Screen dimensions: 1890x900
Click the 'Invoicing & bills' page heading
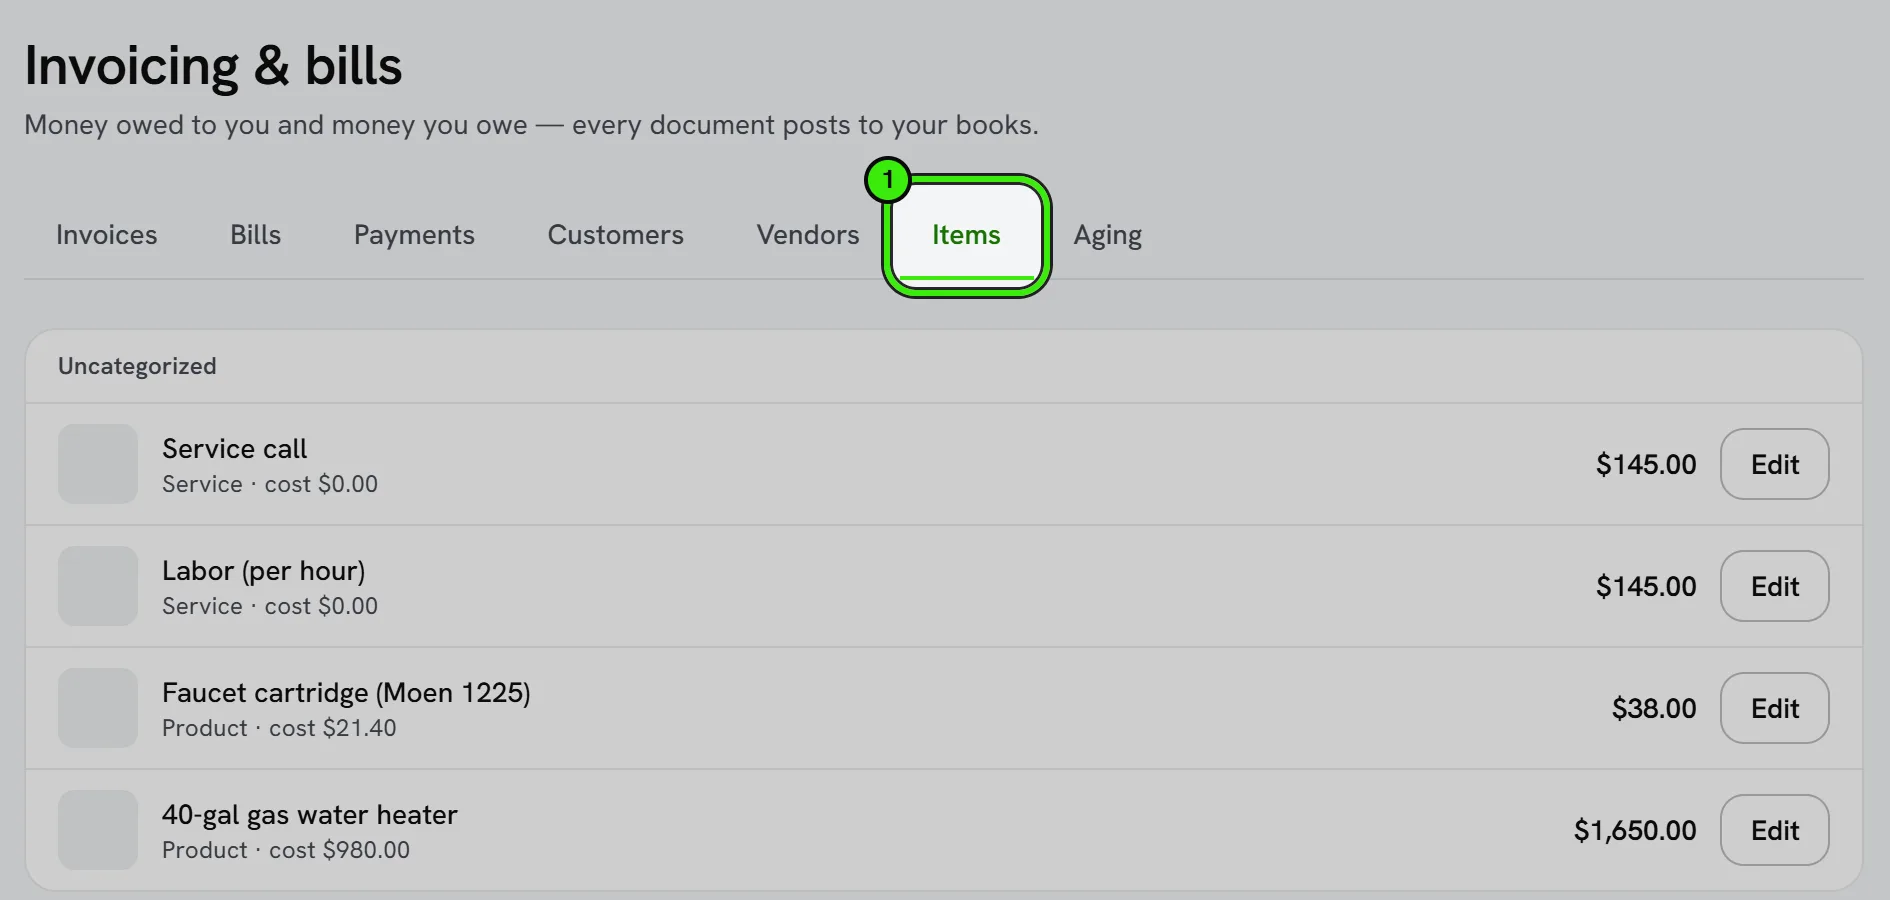213,66
